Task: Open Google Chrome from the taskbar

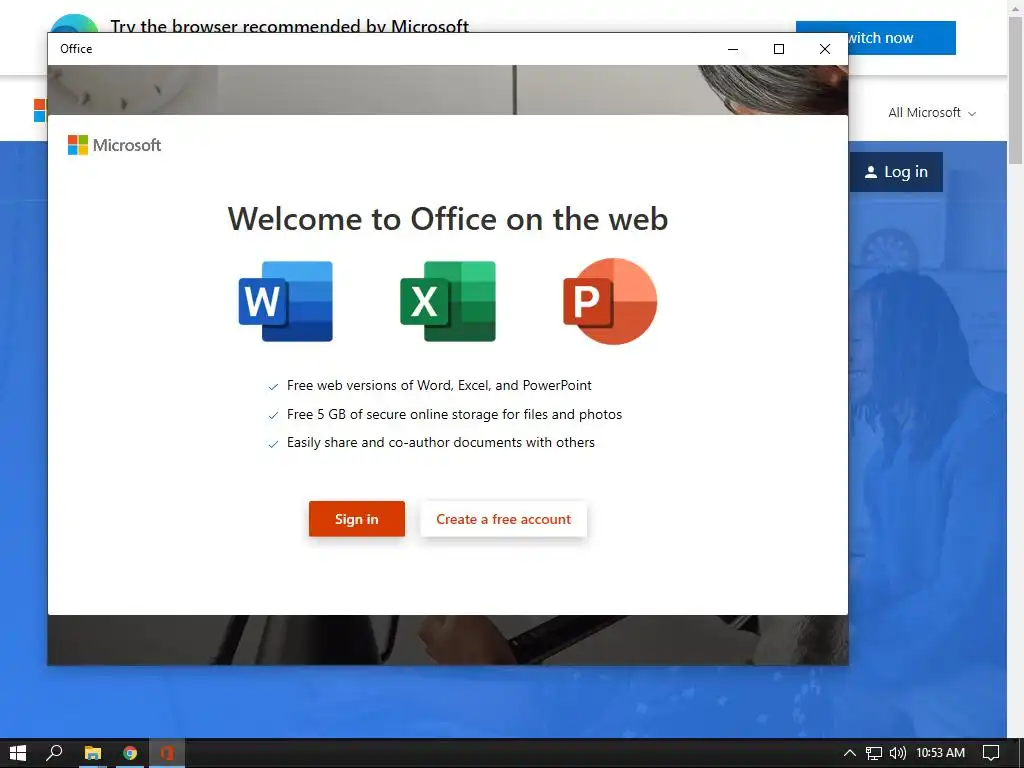Action: (130, 753)
